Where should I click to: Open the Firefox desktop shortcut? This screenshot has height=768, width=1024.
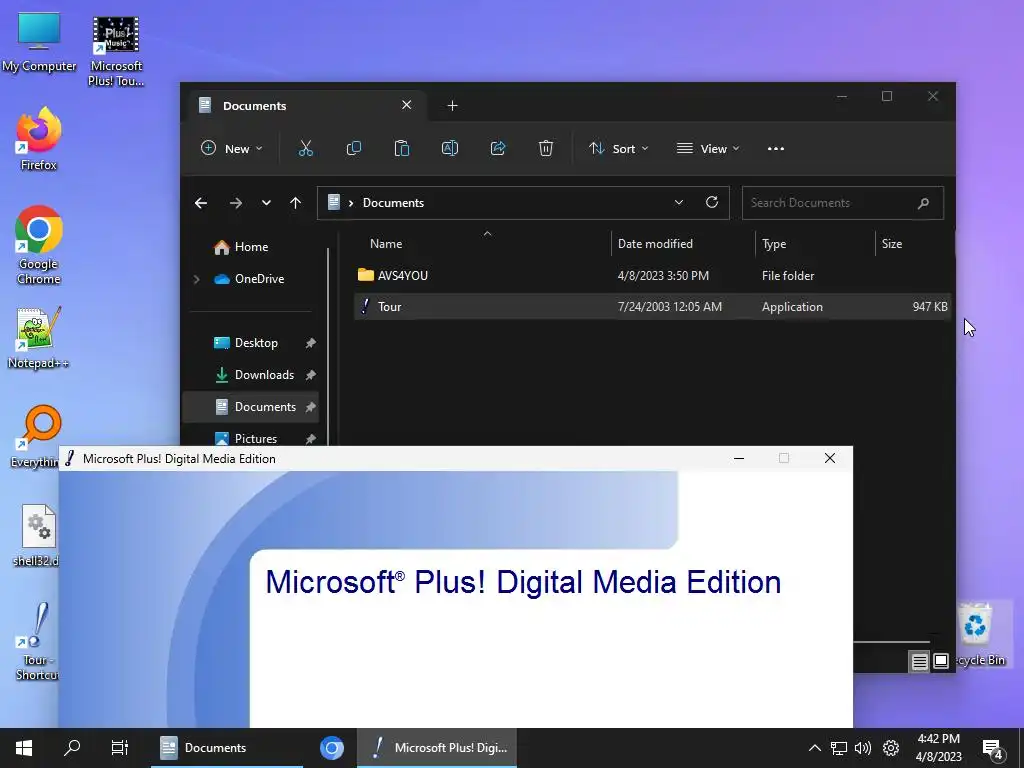(39, 139)
